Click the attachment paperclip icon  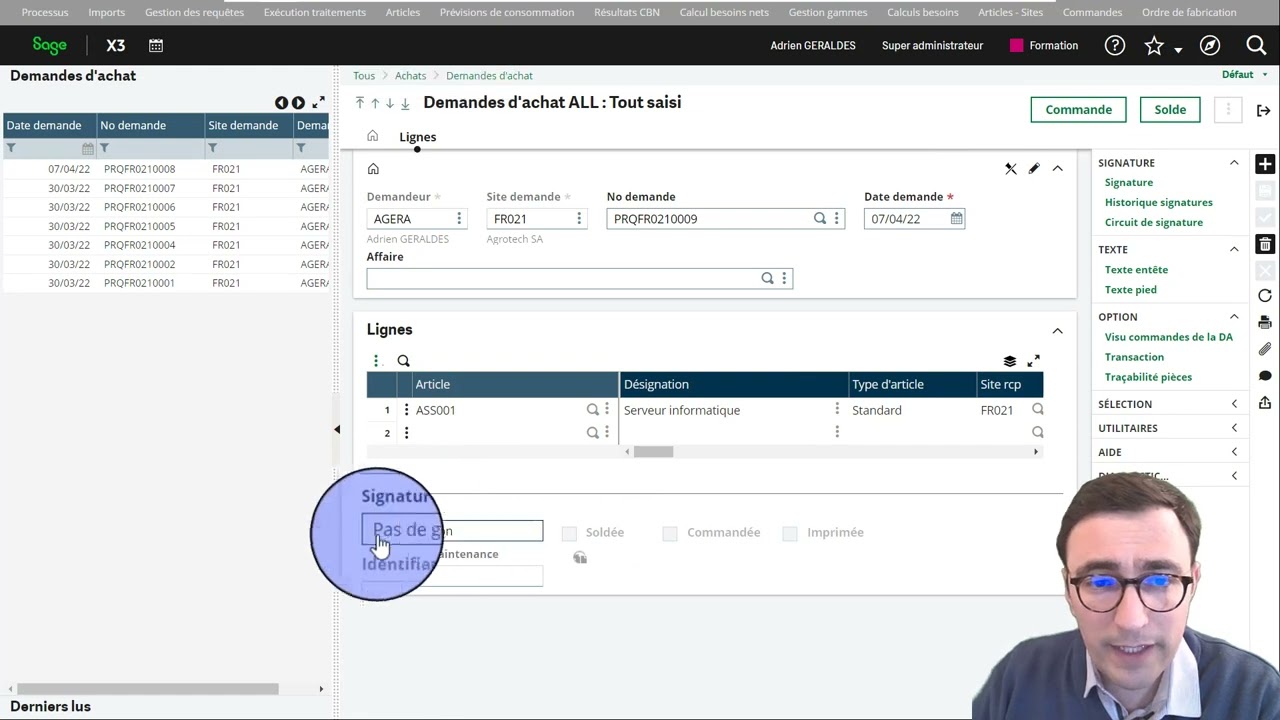pos(1265,349)
